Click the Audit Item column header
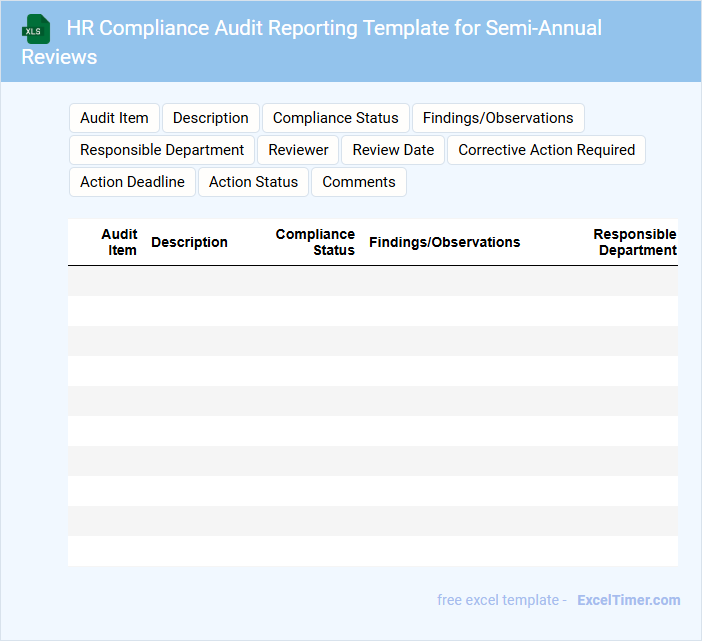This screenshot has width=702, height=641. [119, 242]
